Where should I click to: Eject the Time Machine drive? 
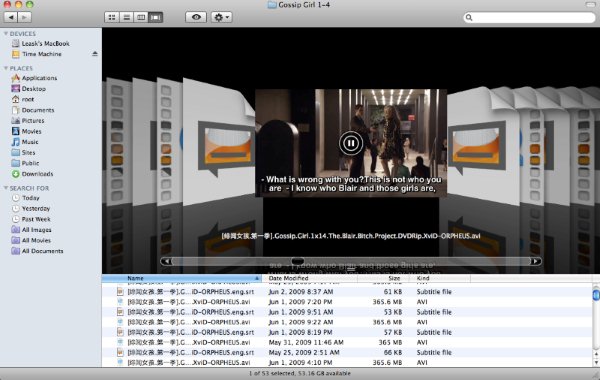pos(95,54)
